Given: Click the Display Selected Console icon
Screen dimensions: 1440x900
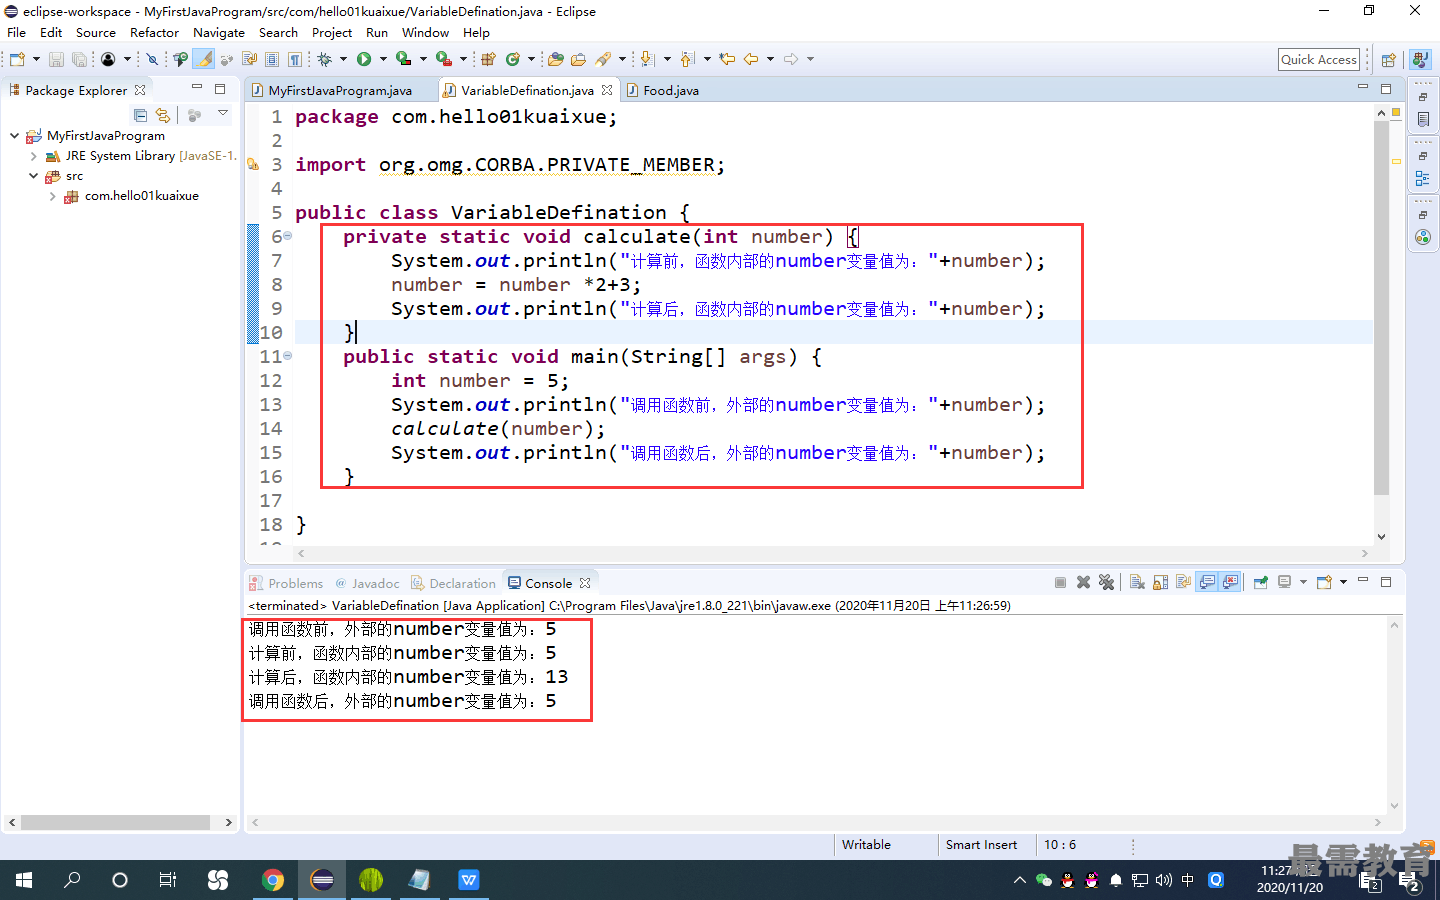Looking at the screenshot, I should coord(1285,582).
